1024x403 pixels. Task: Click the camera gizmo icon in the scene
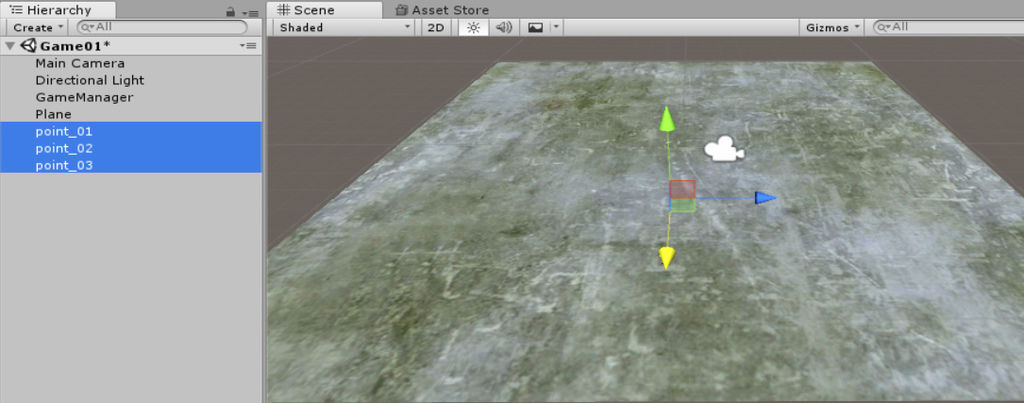pos(724,148)
